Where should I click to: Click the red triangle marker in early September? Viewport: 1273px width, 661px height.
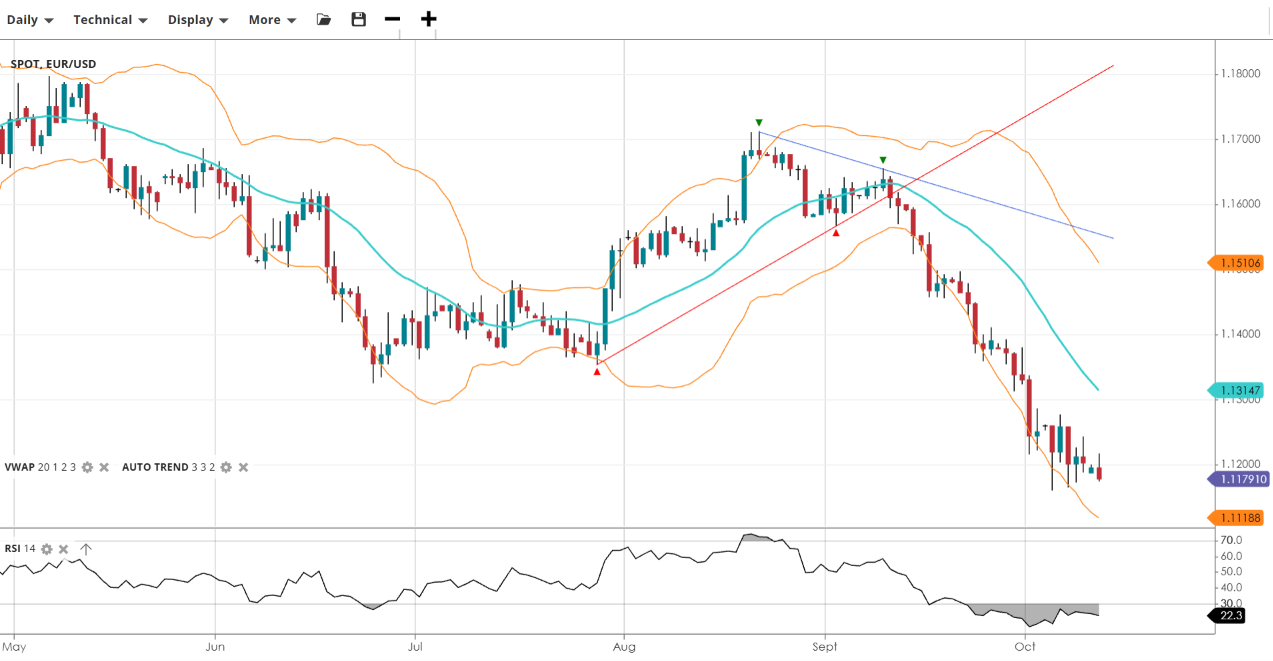(836, 232)
